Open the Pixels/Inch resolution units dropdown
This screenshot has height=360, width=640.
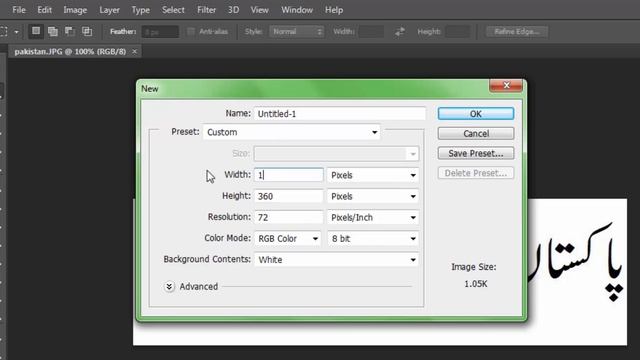point(373,217)
